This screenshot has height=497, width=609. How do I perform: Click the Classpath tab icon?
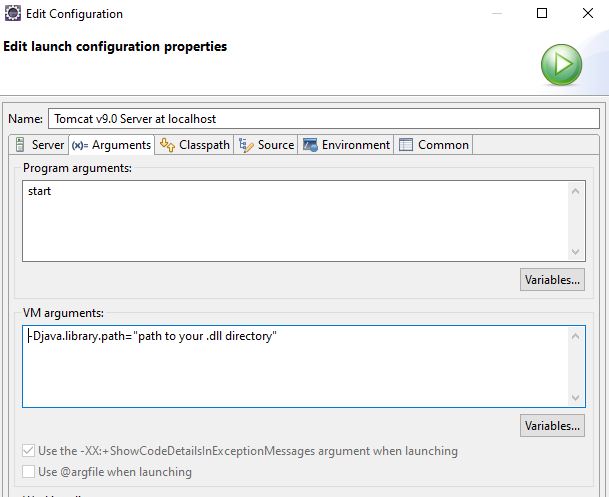pyautogui.click(x=167, y=145)
